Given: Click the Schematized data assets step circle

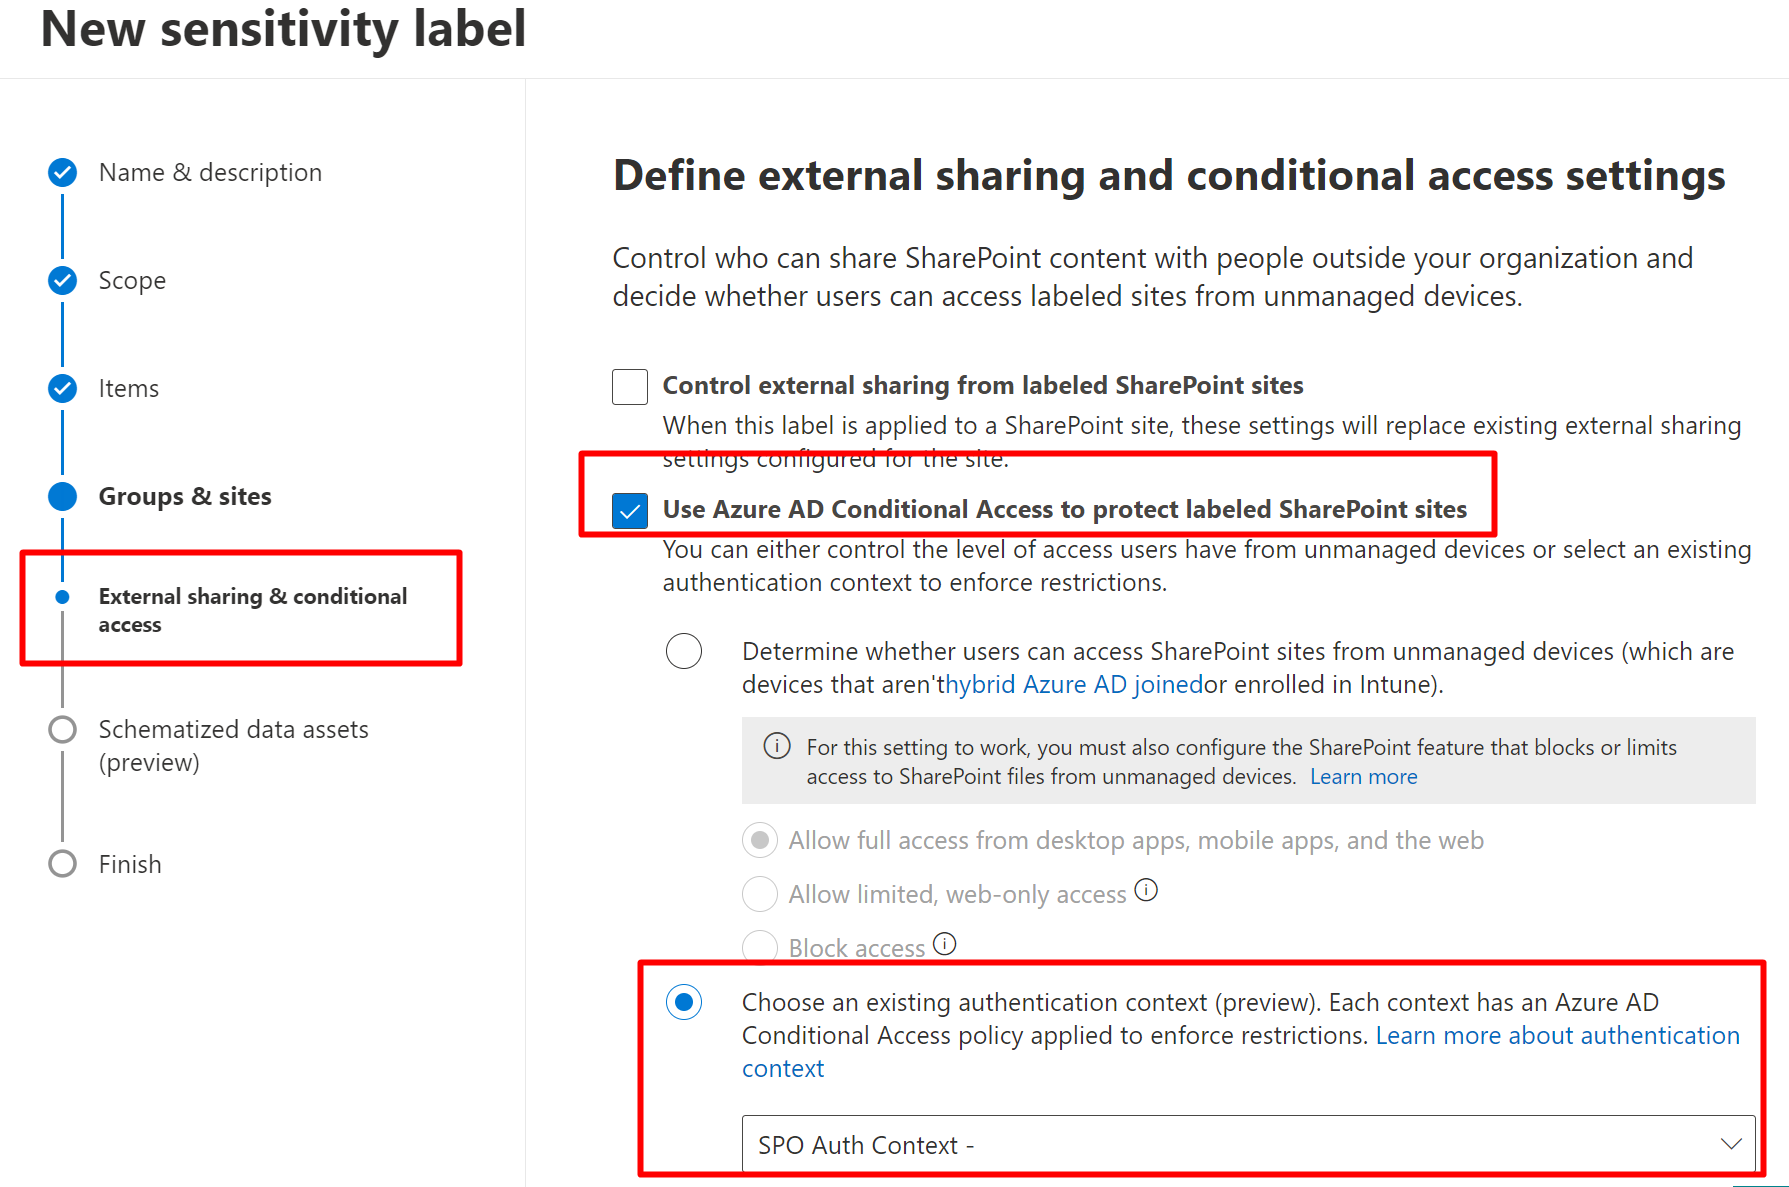Looking at the screenshot, I should [62, 730].
